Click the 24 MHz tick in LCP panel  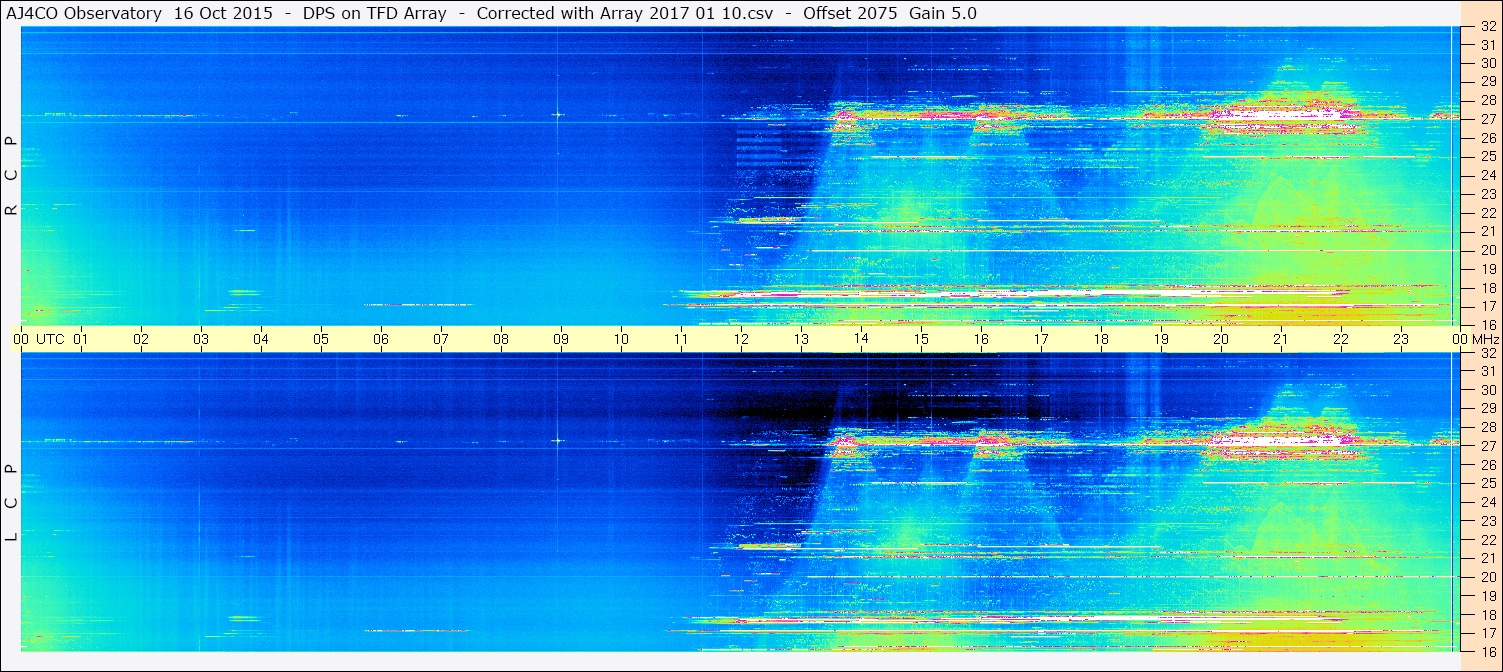pos(1488,502)
